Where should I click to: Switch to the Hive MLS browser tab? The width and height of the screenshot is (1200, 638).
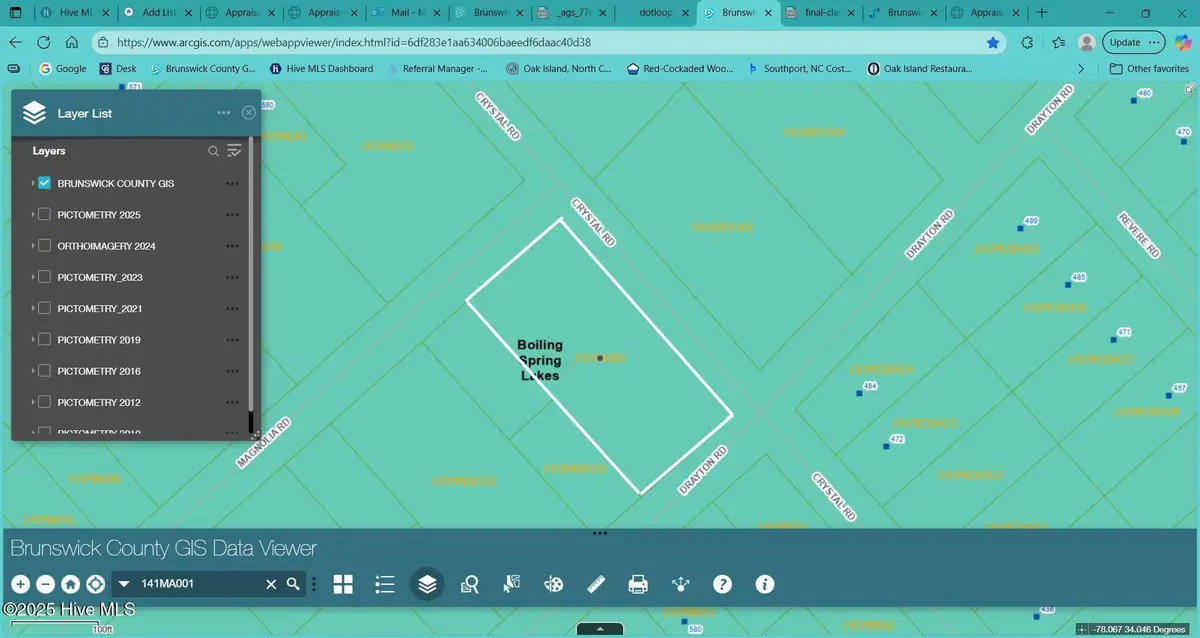[x=75, y=13]
